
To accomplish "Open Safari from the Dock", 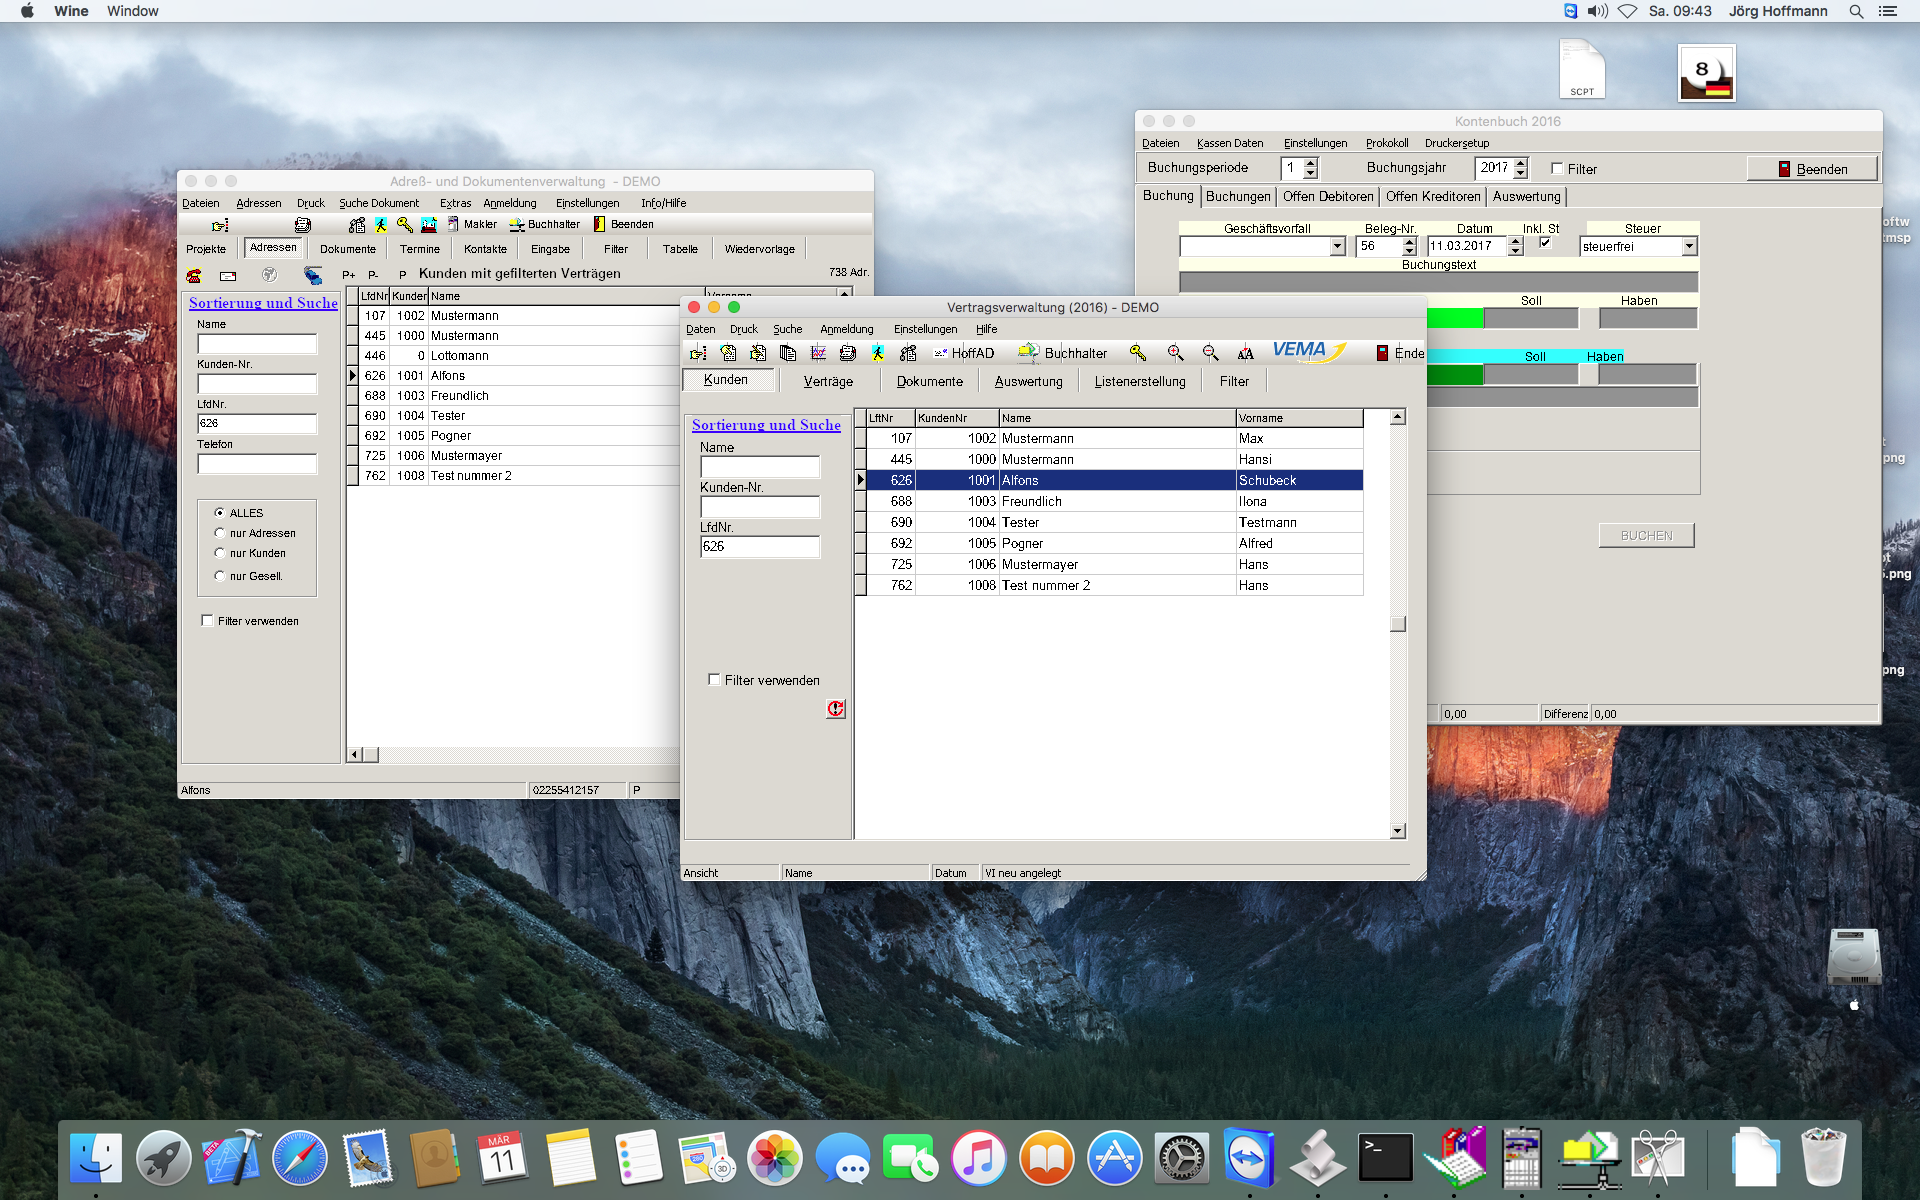I will click(x=300, y=1159).
